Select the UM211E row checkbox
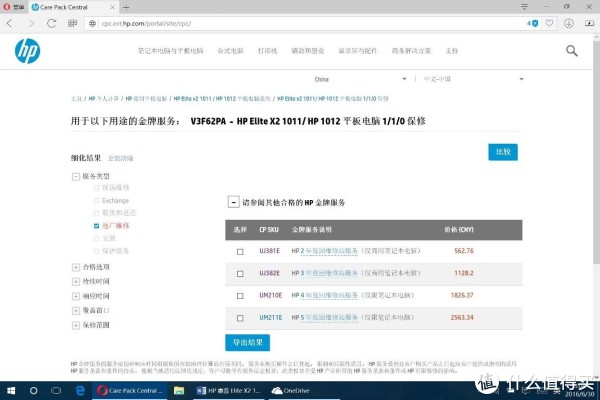Viewport: 600px width, 400px height. (240, 318)
